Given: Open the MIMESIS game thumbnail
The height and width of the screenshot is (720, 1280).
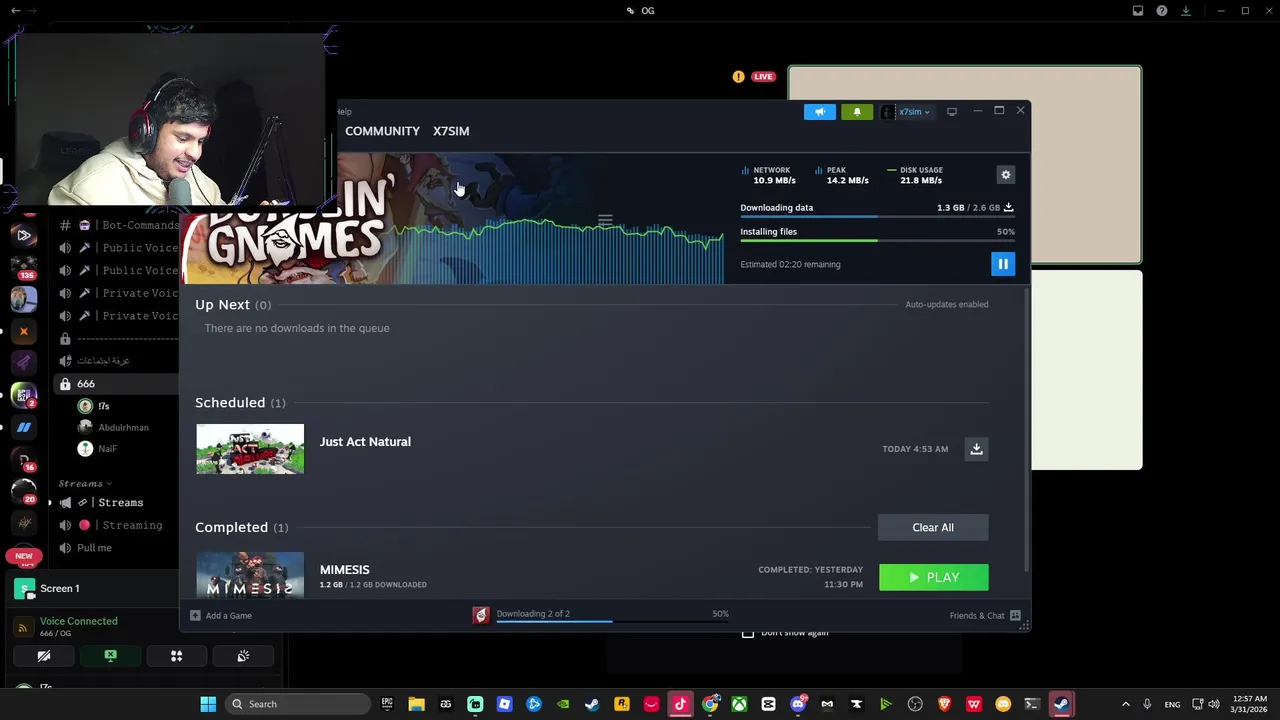Looking at the screenshot, I should click(x=250, y=574).
